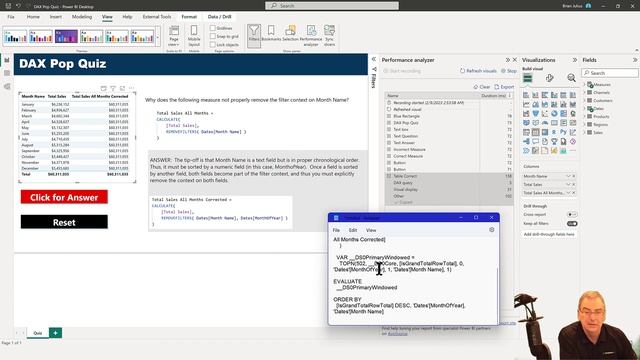Click the black Reset button

(x=64, y=222)
